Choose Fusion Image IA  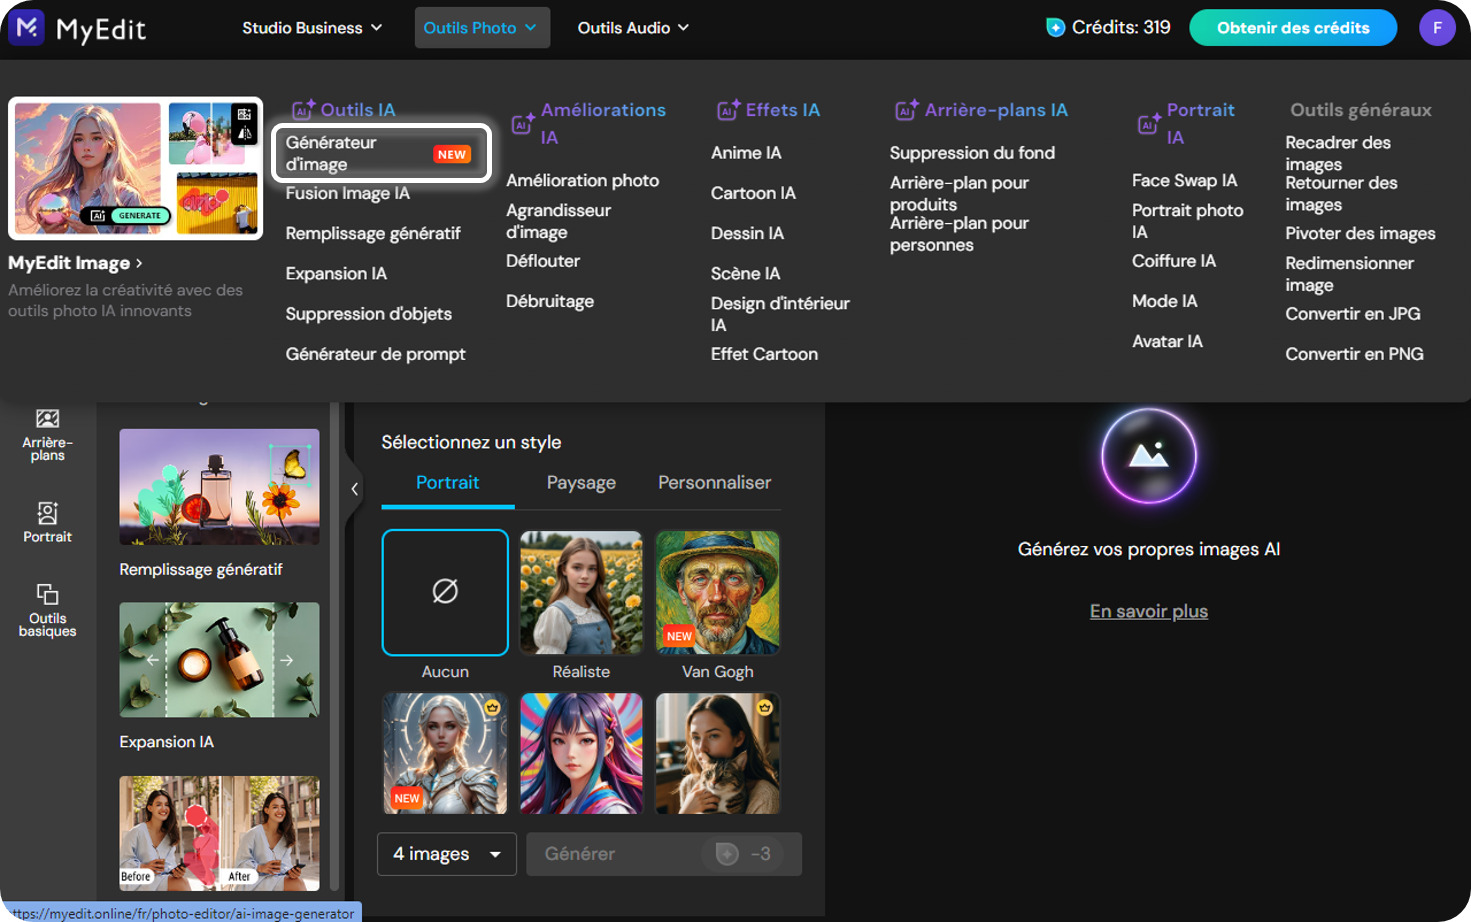tap(348, 193)
